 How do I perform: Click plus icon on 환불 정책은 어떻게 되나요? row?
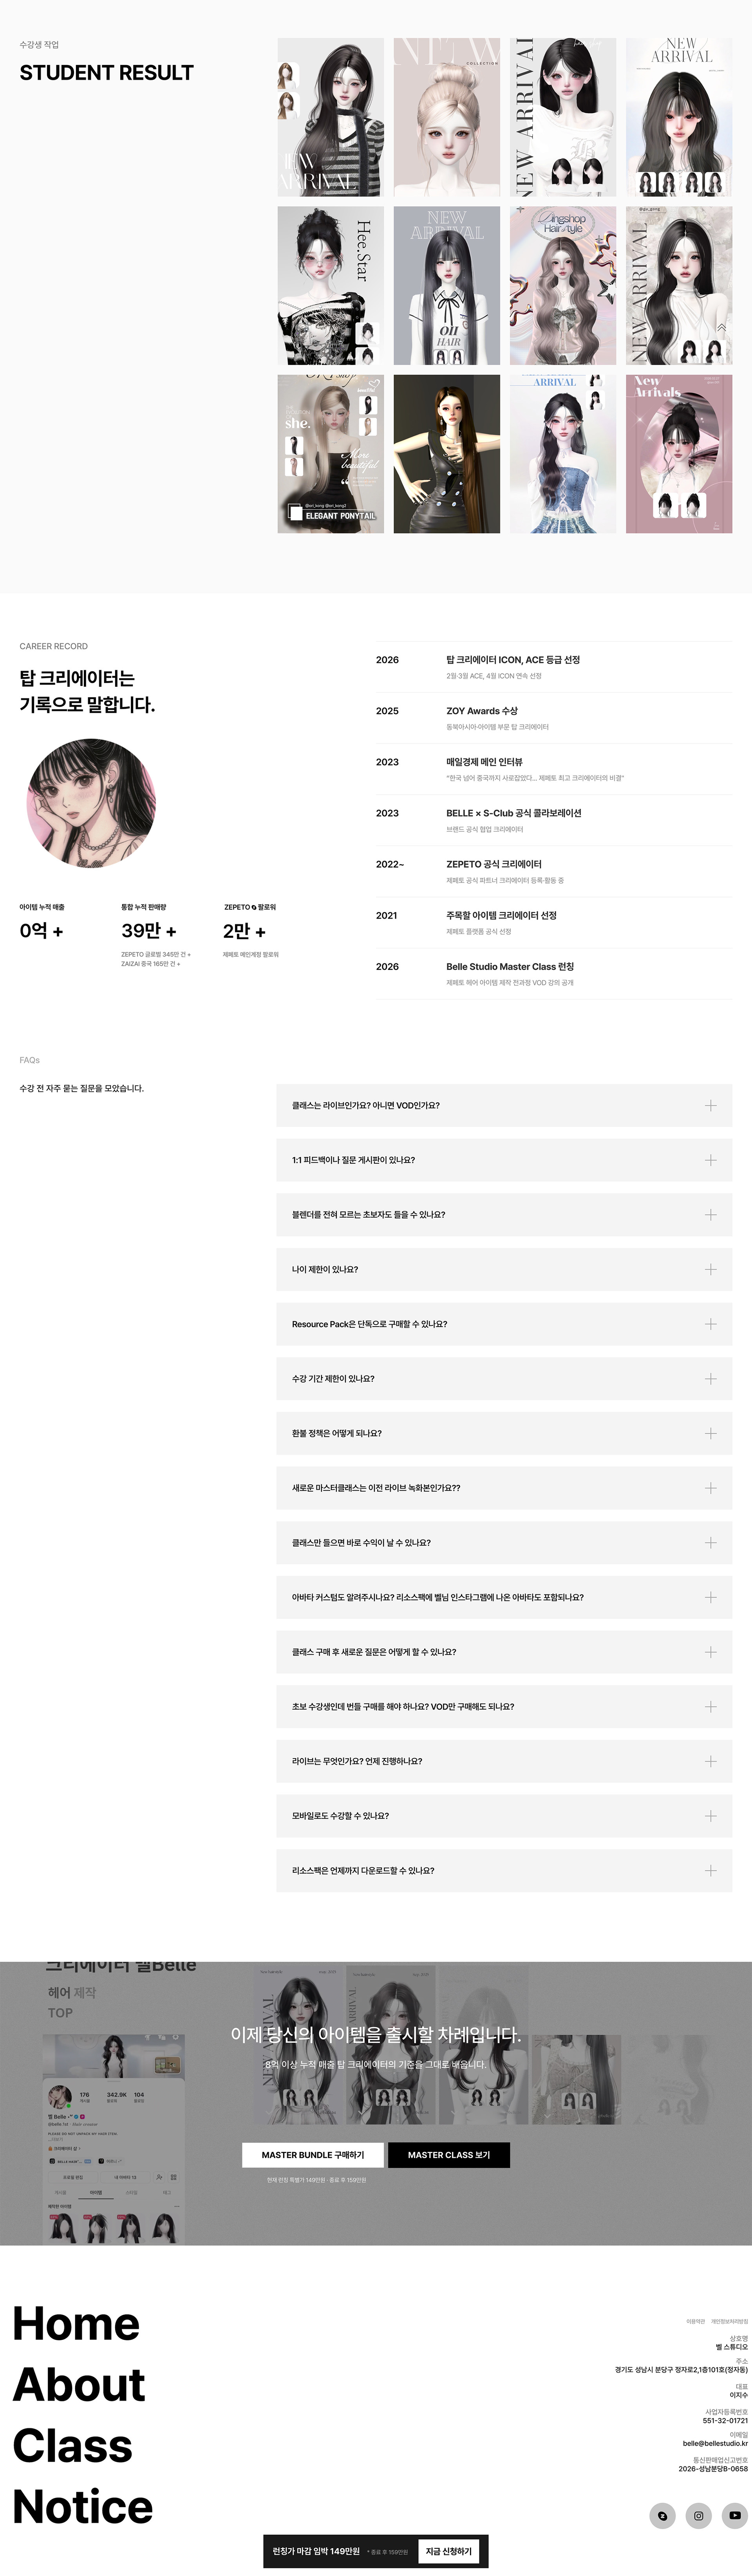(x=710, y=1433)
